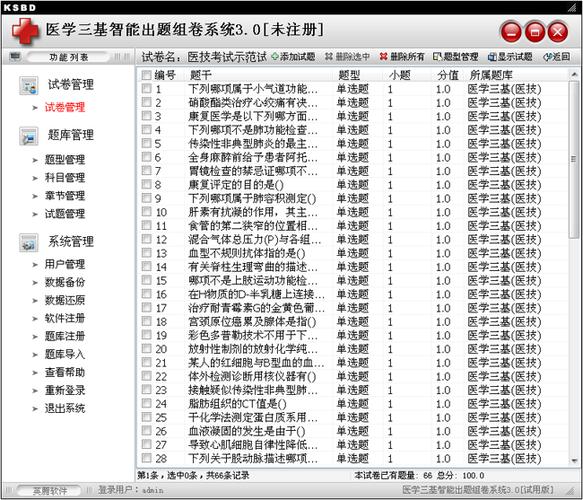The width and height of the screenshot is (583, 500).
Task: Click the 试卷管理 section icon
Action: tap(29, 85)
